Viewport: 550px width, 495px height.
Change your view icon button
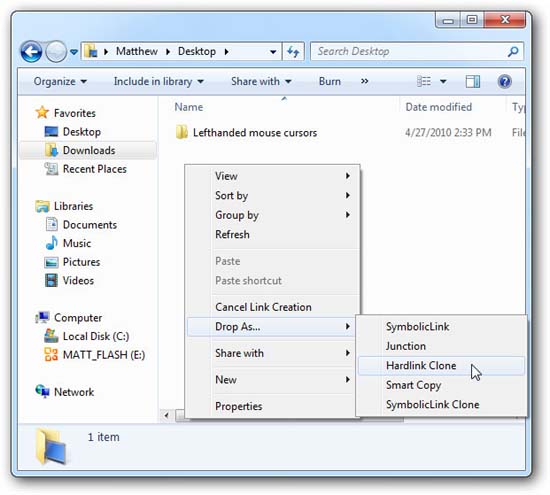424,81
